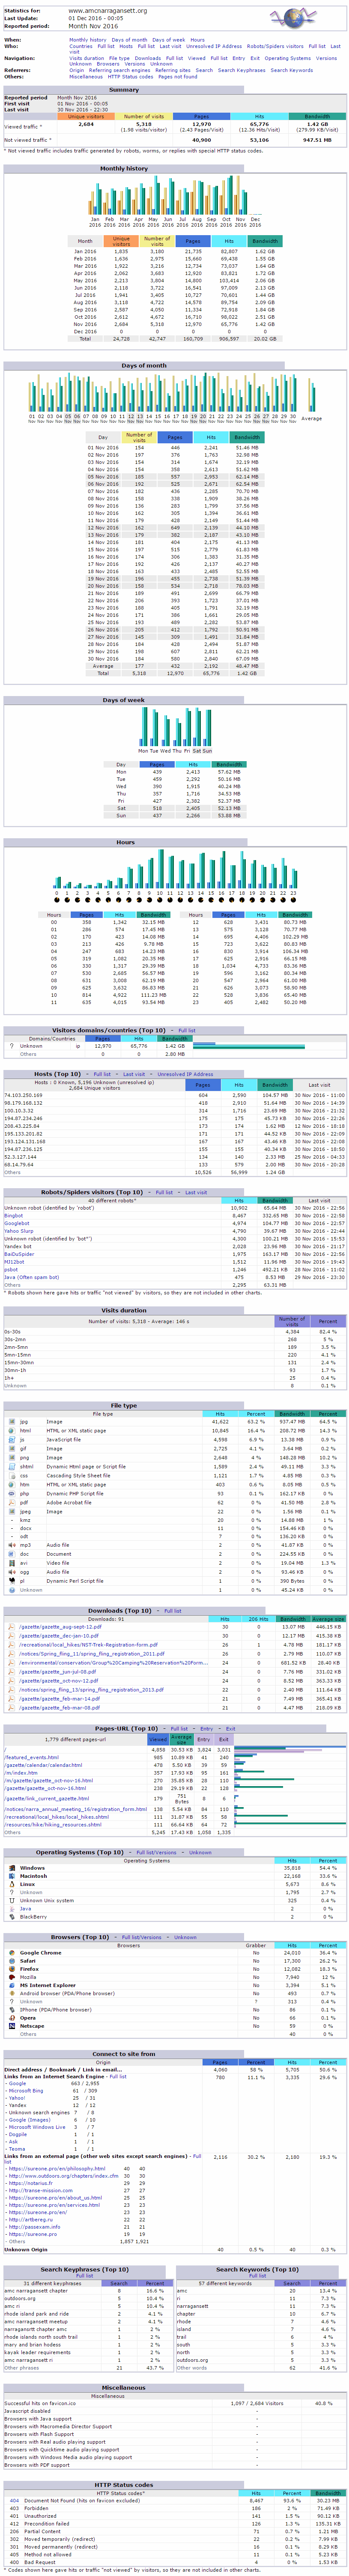The height and width of the screenshot is (2576, 349).
Task: Click the jpg image file type icon
Action: tap(11, 1421)
